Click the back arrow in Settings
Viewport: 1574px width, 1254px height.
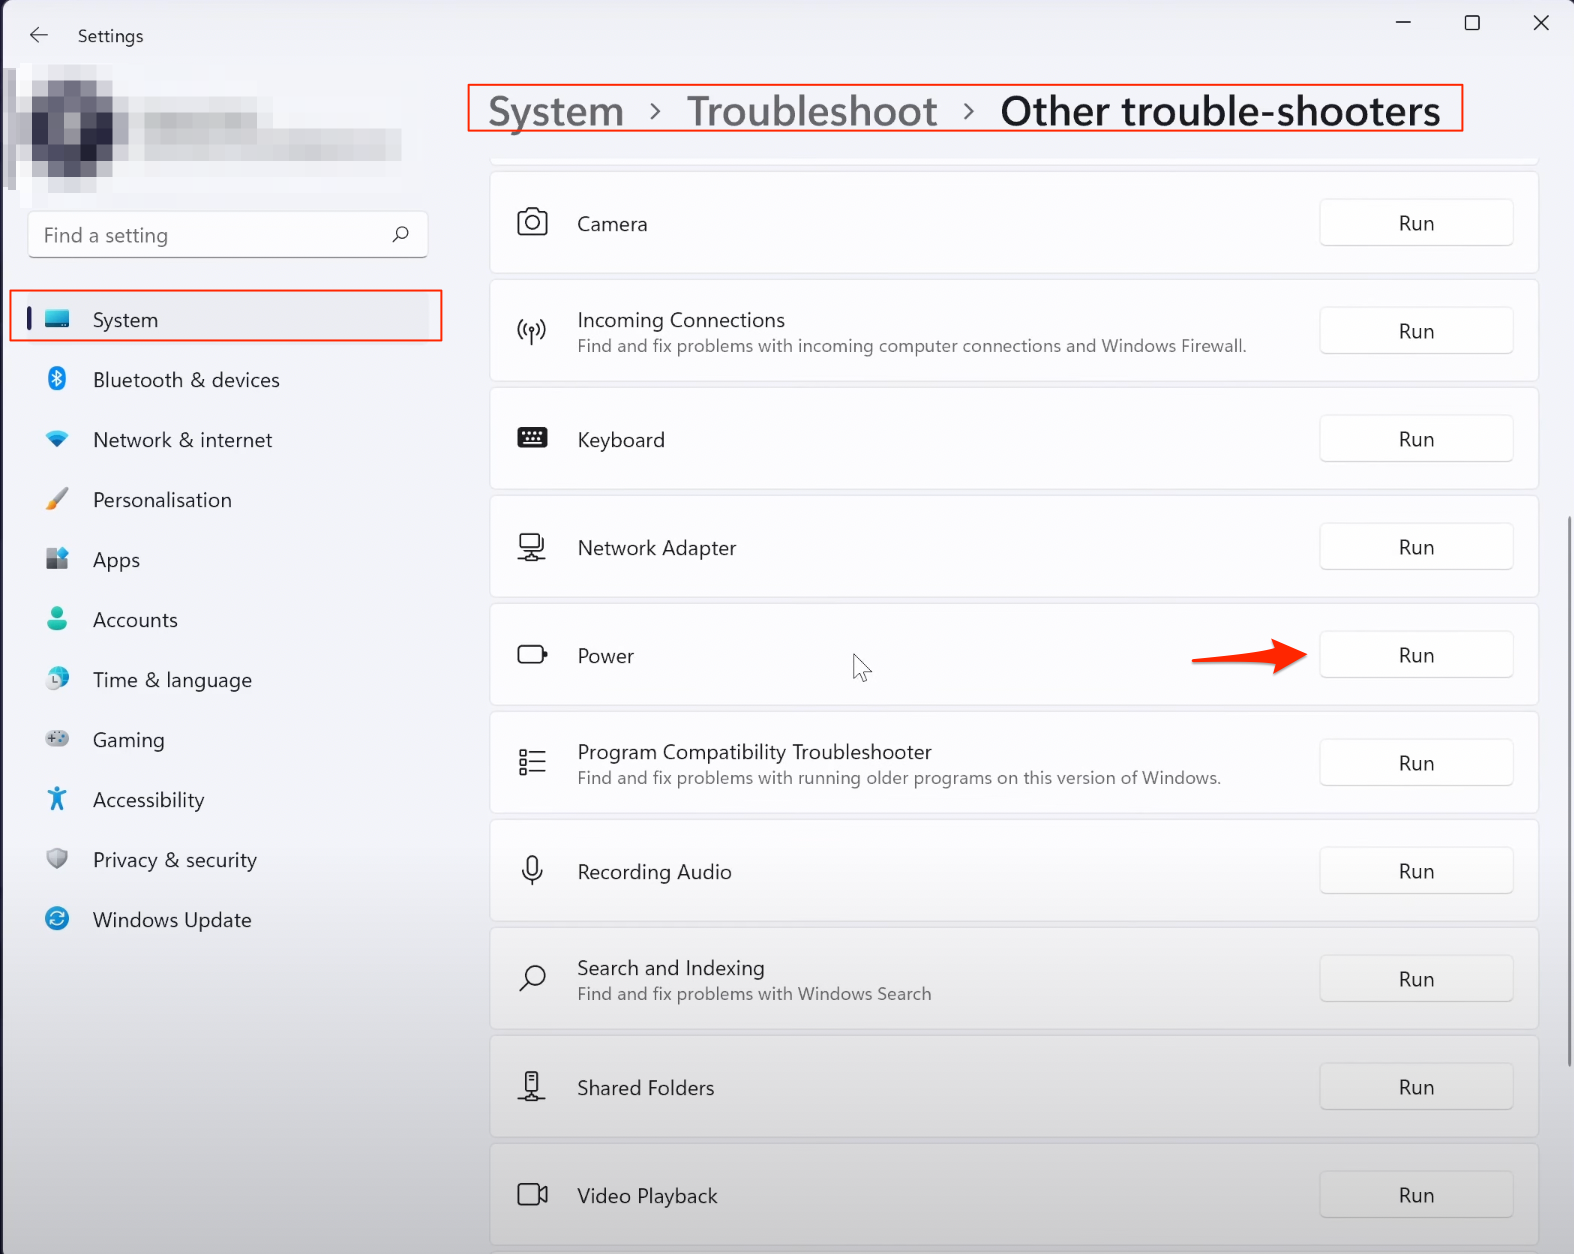tap(39, 35)
